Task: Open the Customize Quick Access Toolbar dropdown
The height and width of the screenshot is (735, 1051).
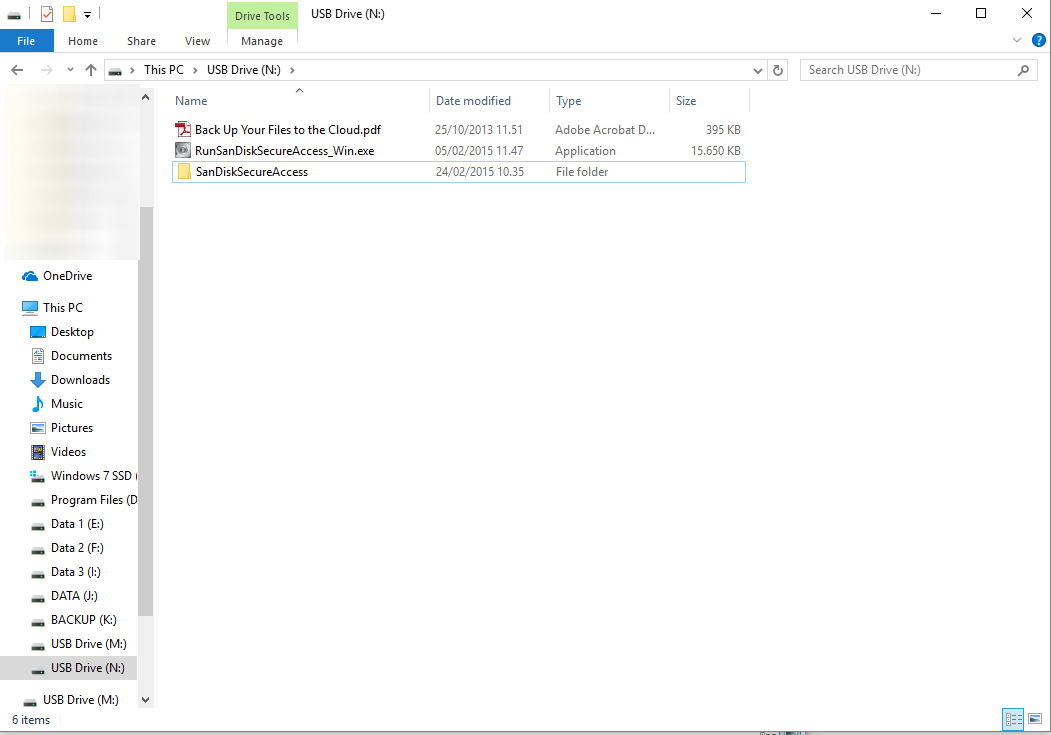Action: (87, 14)
